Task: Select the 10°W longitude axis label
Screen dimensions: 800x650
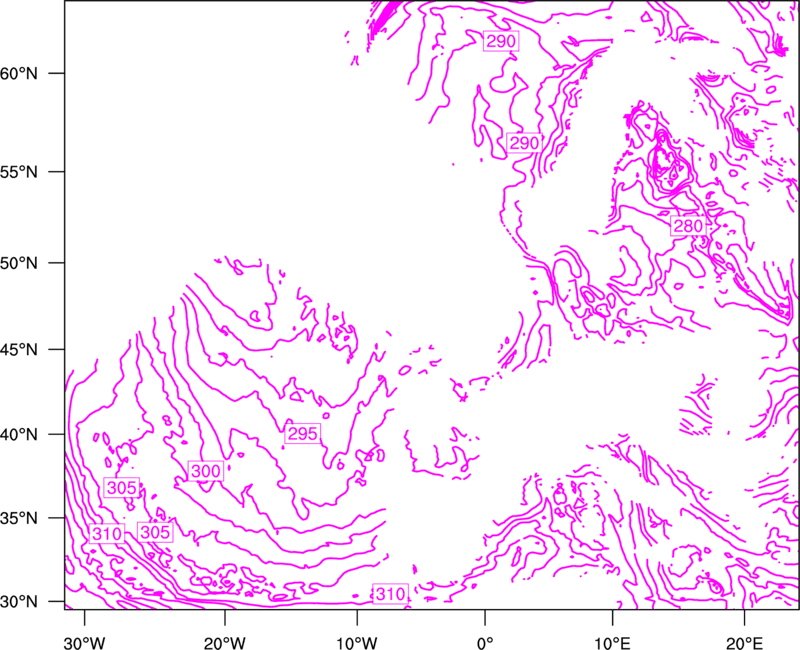Action: (x=357, y=643)
